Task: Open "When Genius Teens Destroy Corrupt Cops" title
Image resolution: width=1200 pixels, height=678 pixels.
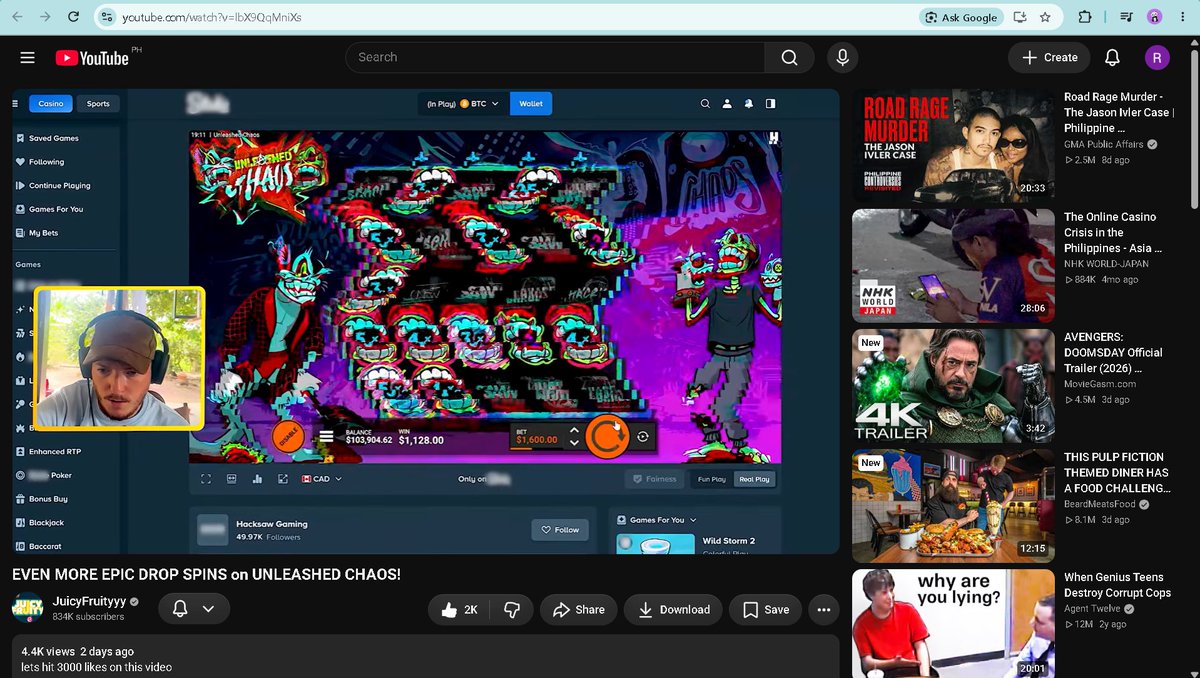Action: tap(1118, 585)
